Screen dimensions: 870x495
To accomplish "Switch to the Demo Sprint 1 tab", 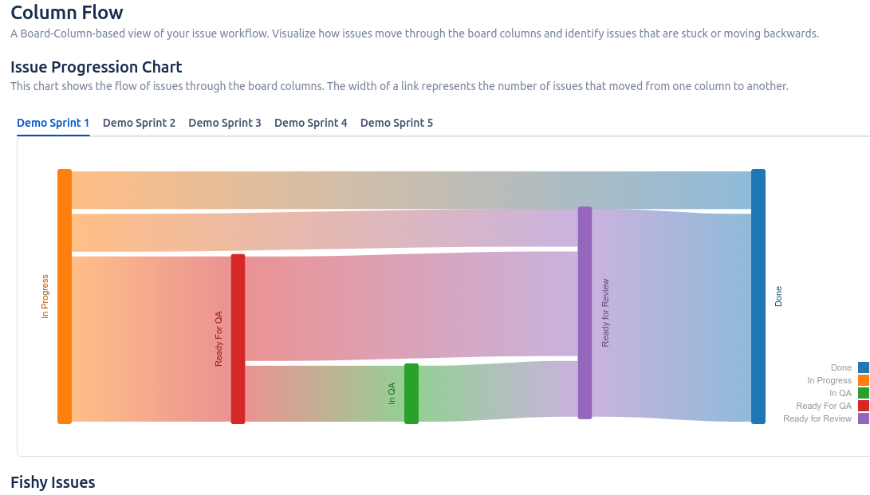I will pyautogui.click(x=53, y=123).
